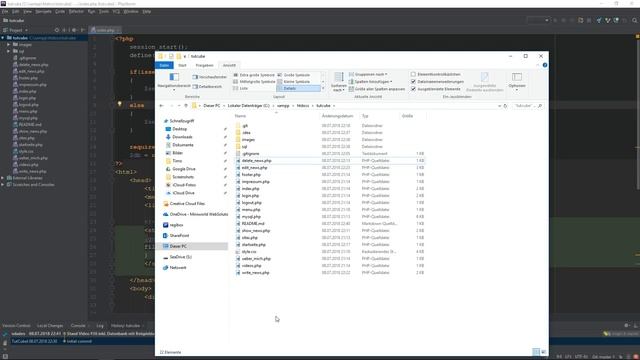
Task: Hide the Project panel with the hide icon
Action: point(82,30)
